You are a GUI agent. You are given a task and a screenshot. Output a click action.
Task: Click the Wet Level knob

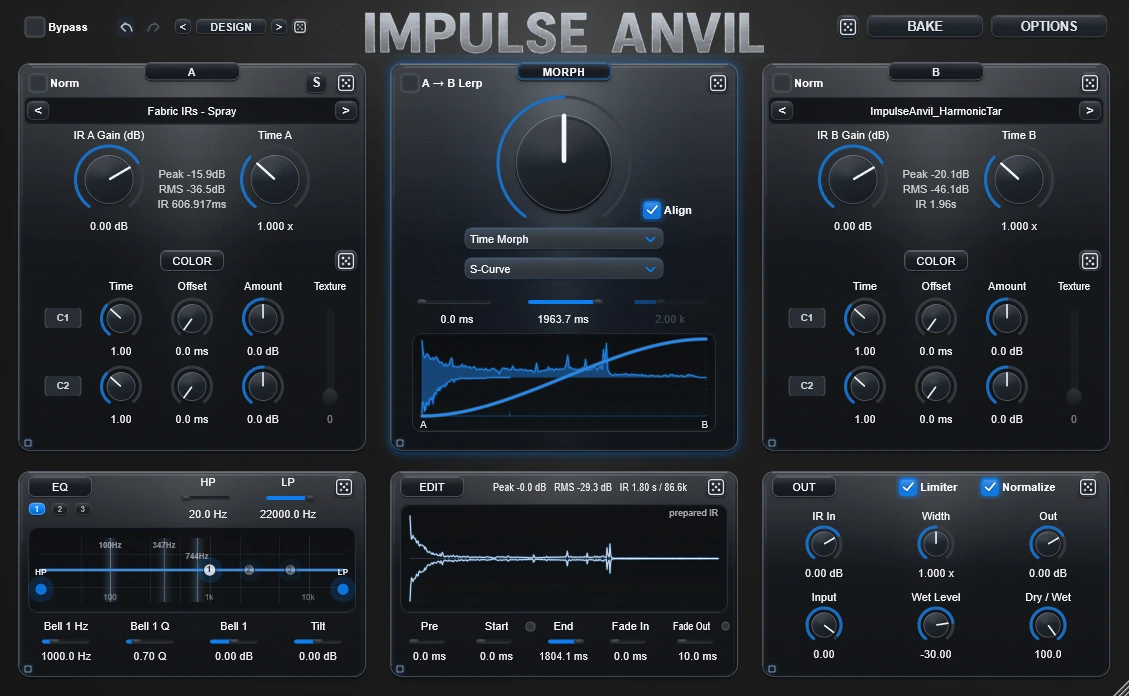click(x=935, y=625)
